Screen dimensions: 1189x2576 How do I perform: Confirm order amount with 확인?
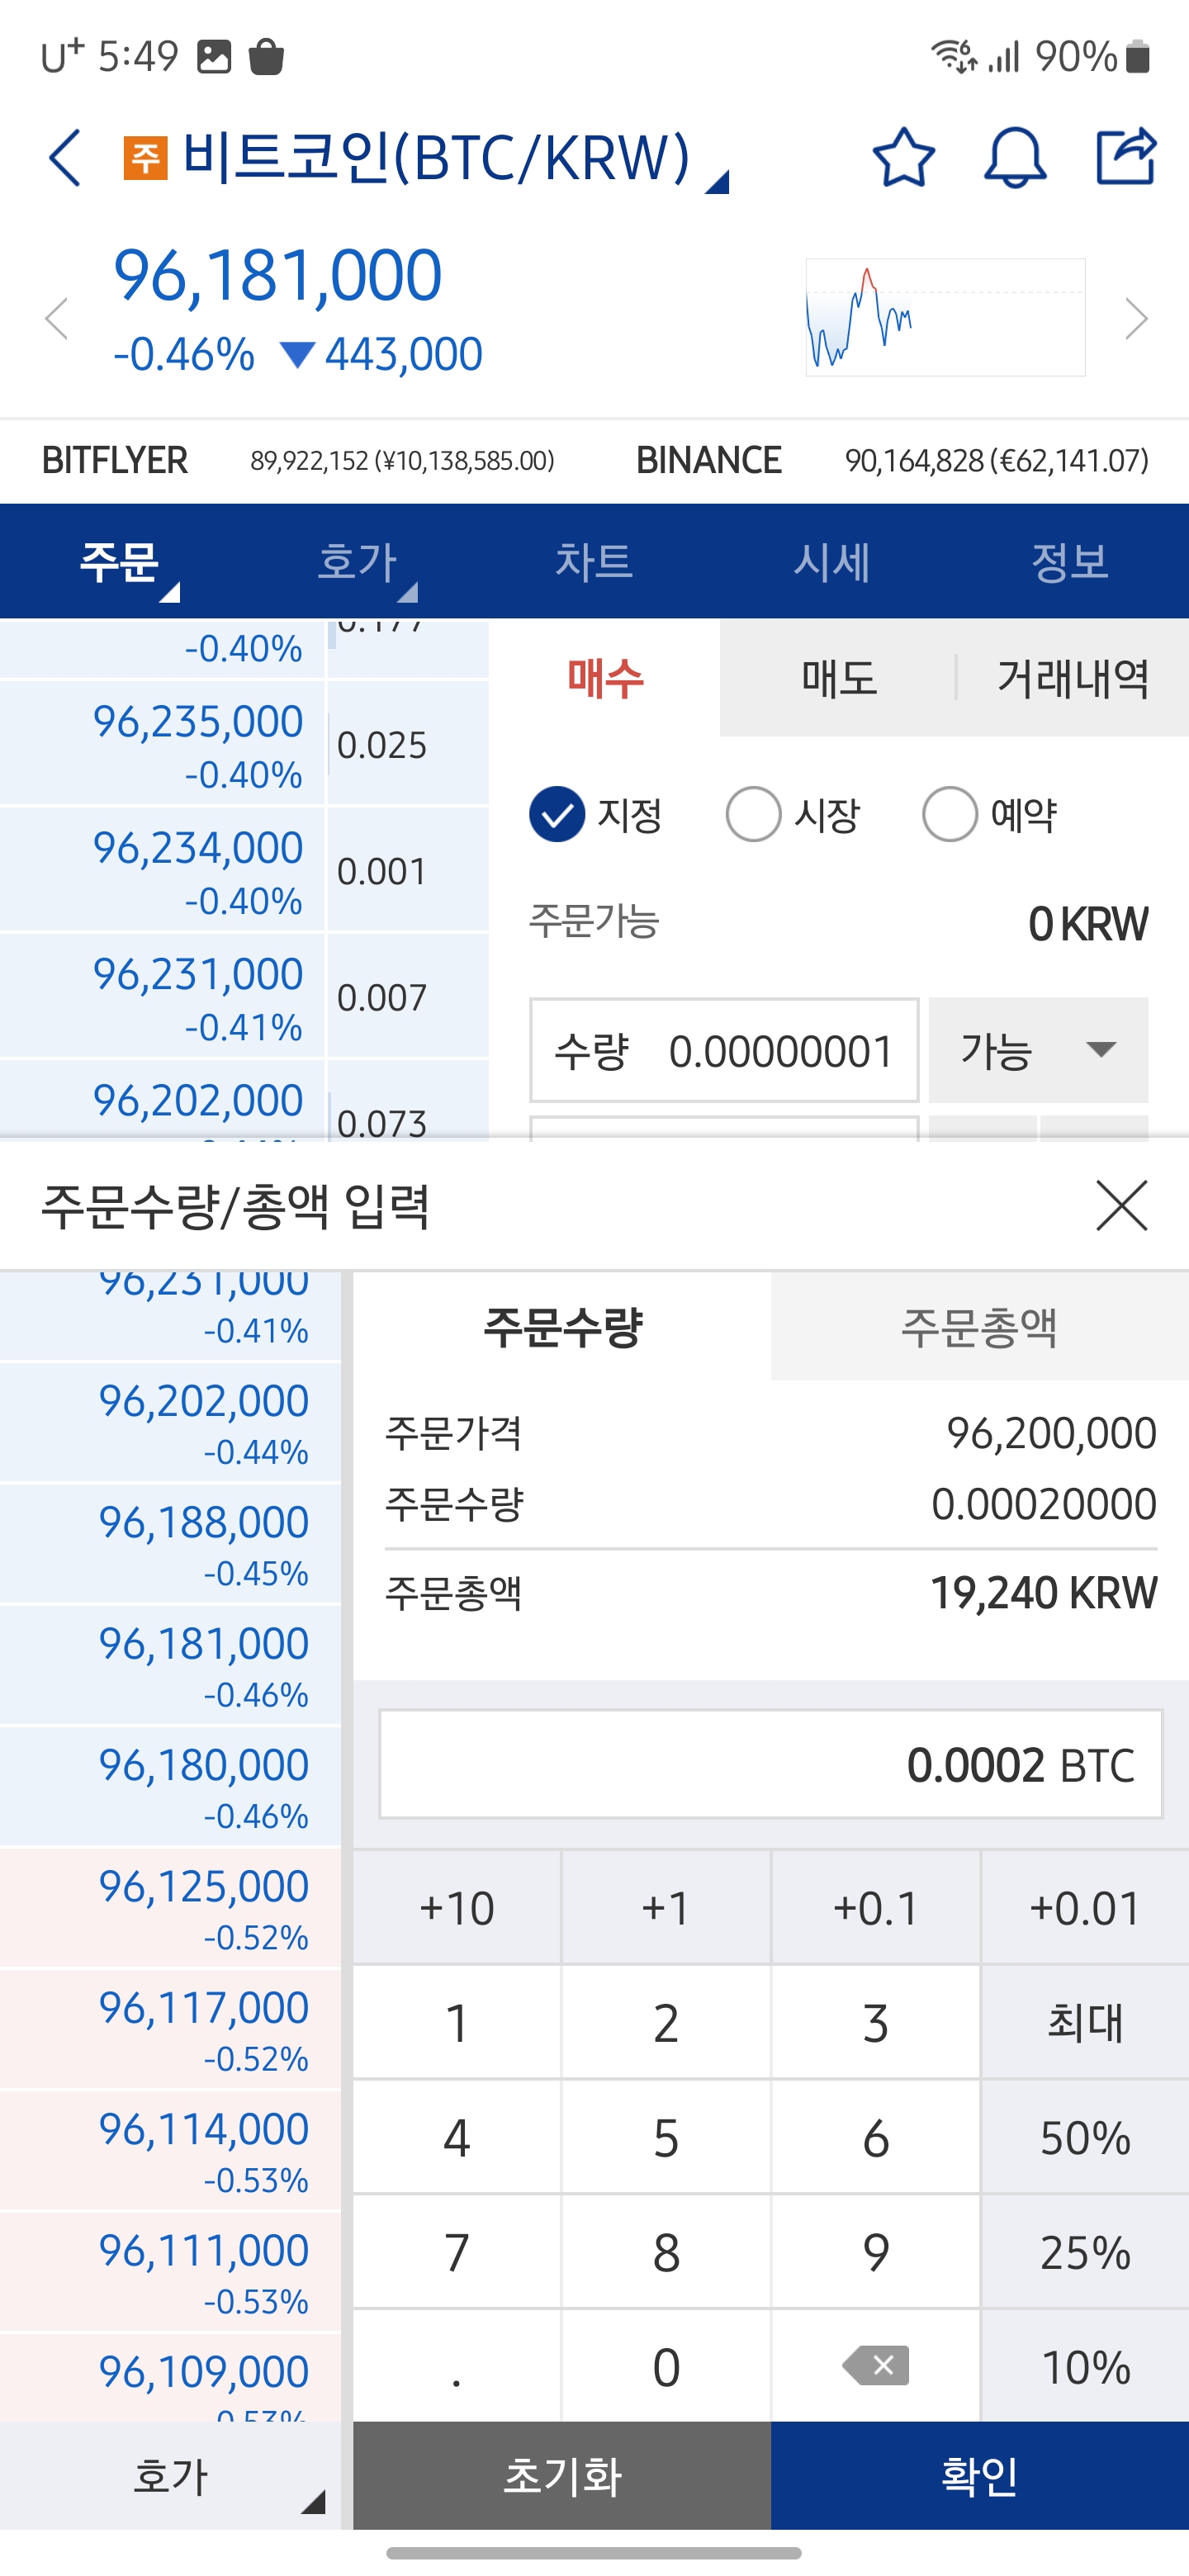[980, 2476]
